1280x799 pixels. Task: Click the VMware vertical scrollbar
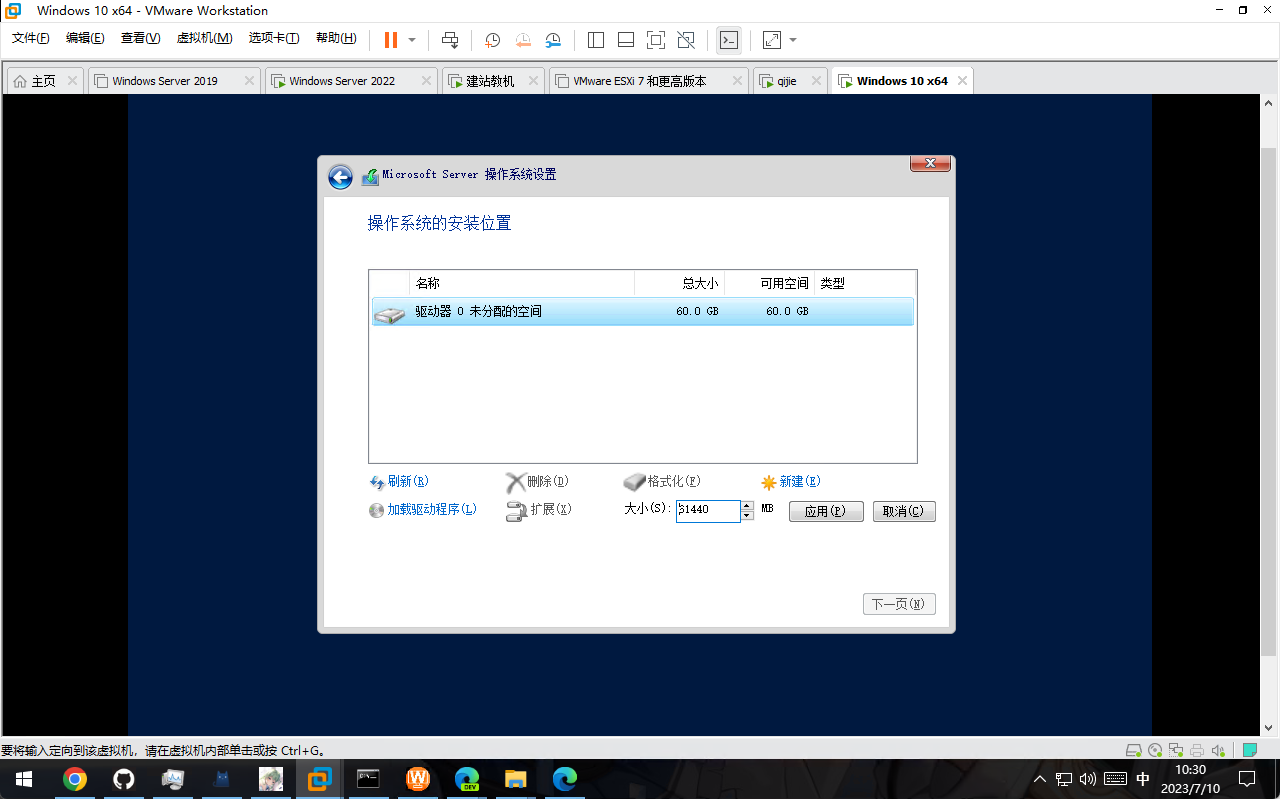(1268, 402)
